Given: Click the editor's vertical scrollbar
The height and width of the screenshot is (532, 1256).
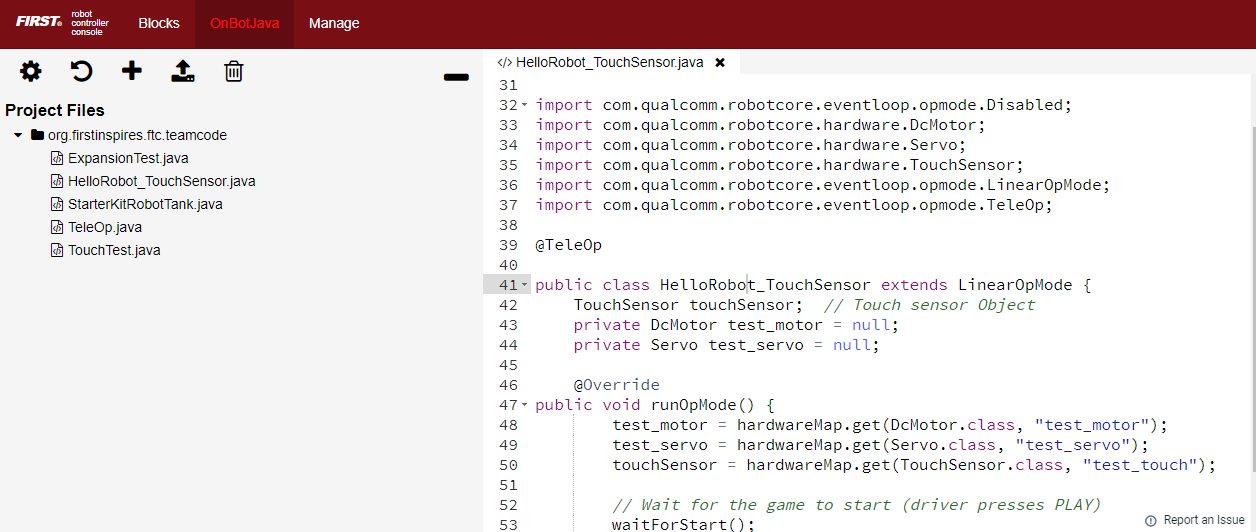Looking at the screenshot, I should point(1250,300).
